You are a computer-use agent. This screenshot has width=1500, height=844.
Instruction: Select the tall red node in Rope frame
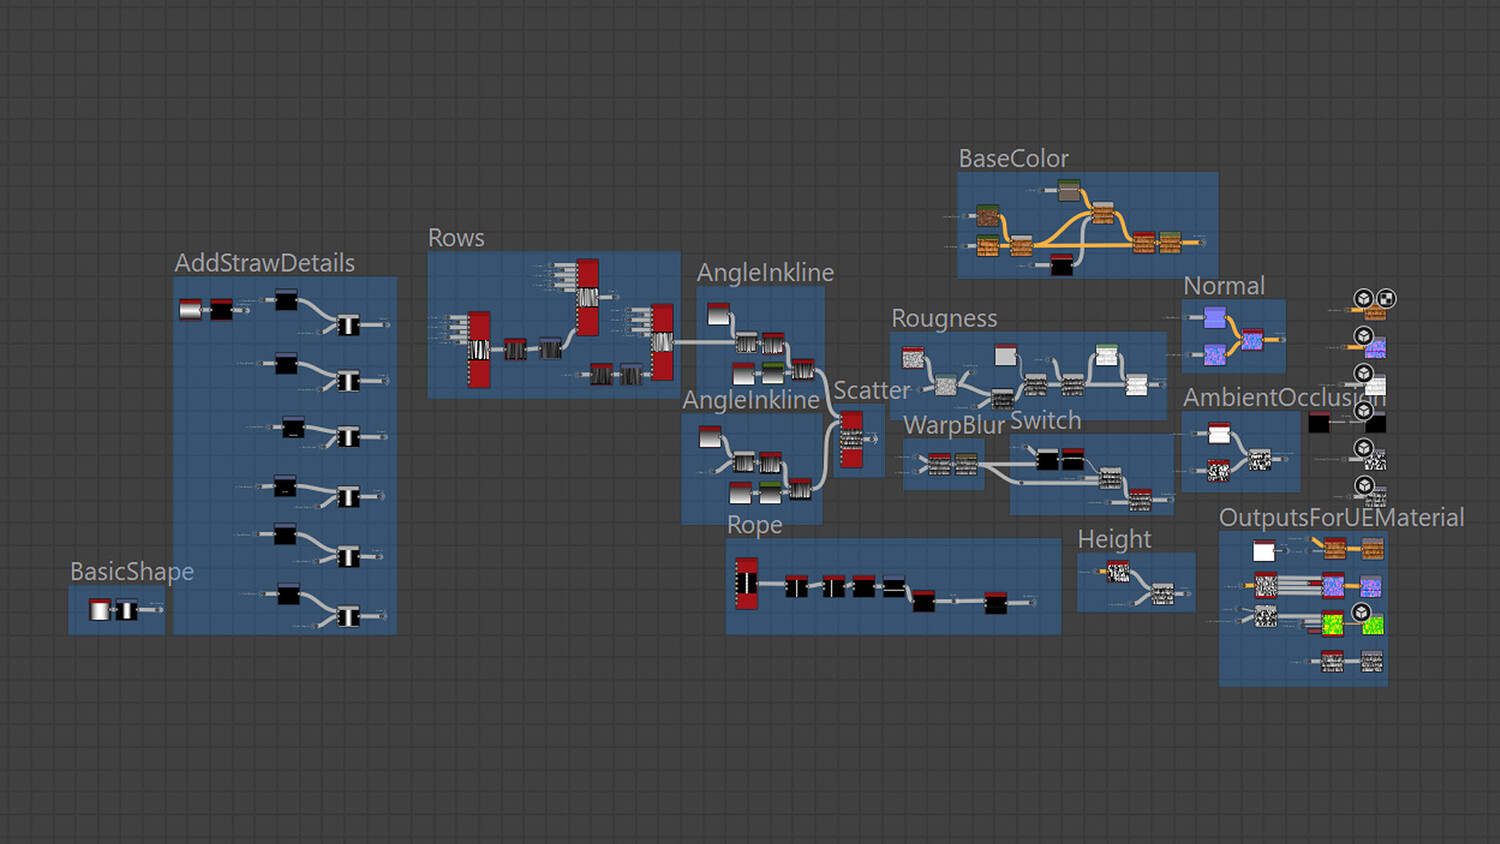pos(747,584)
